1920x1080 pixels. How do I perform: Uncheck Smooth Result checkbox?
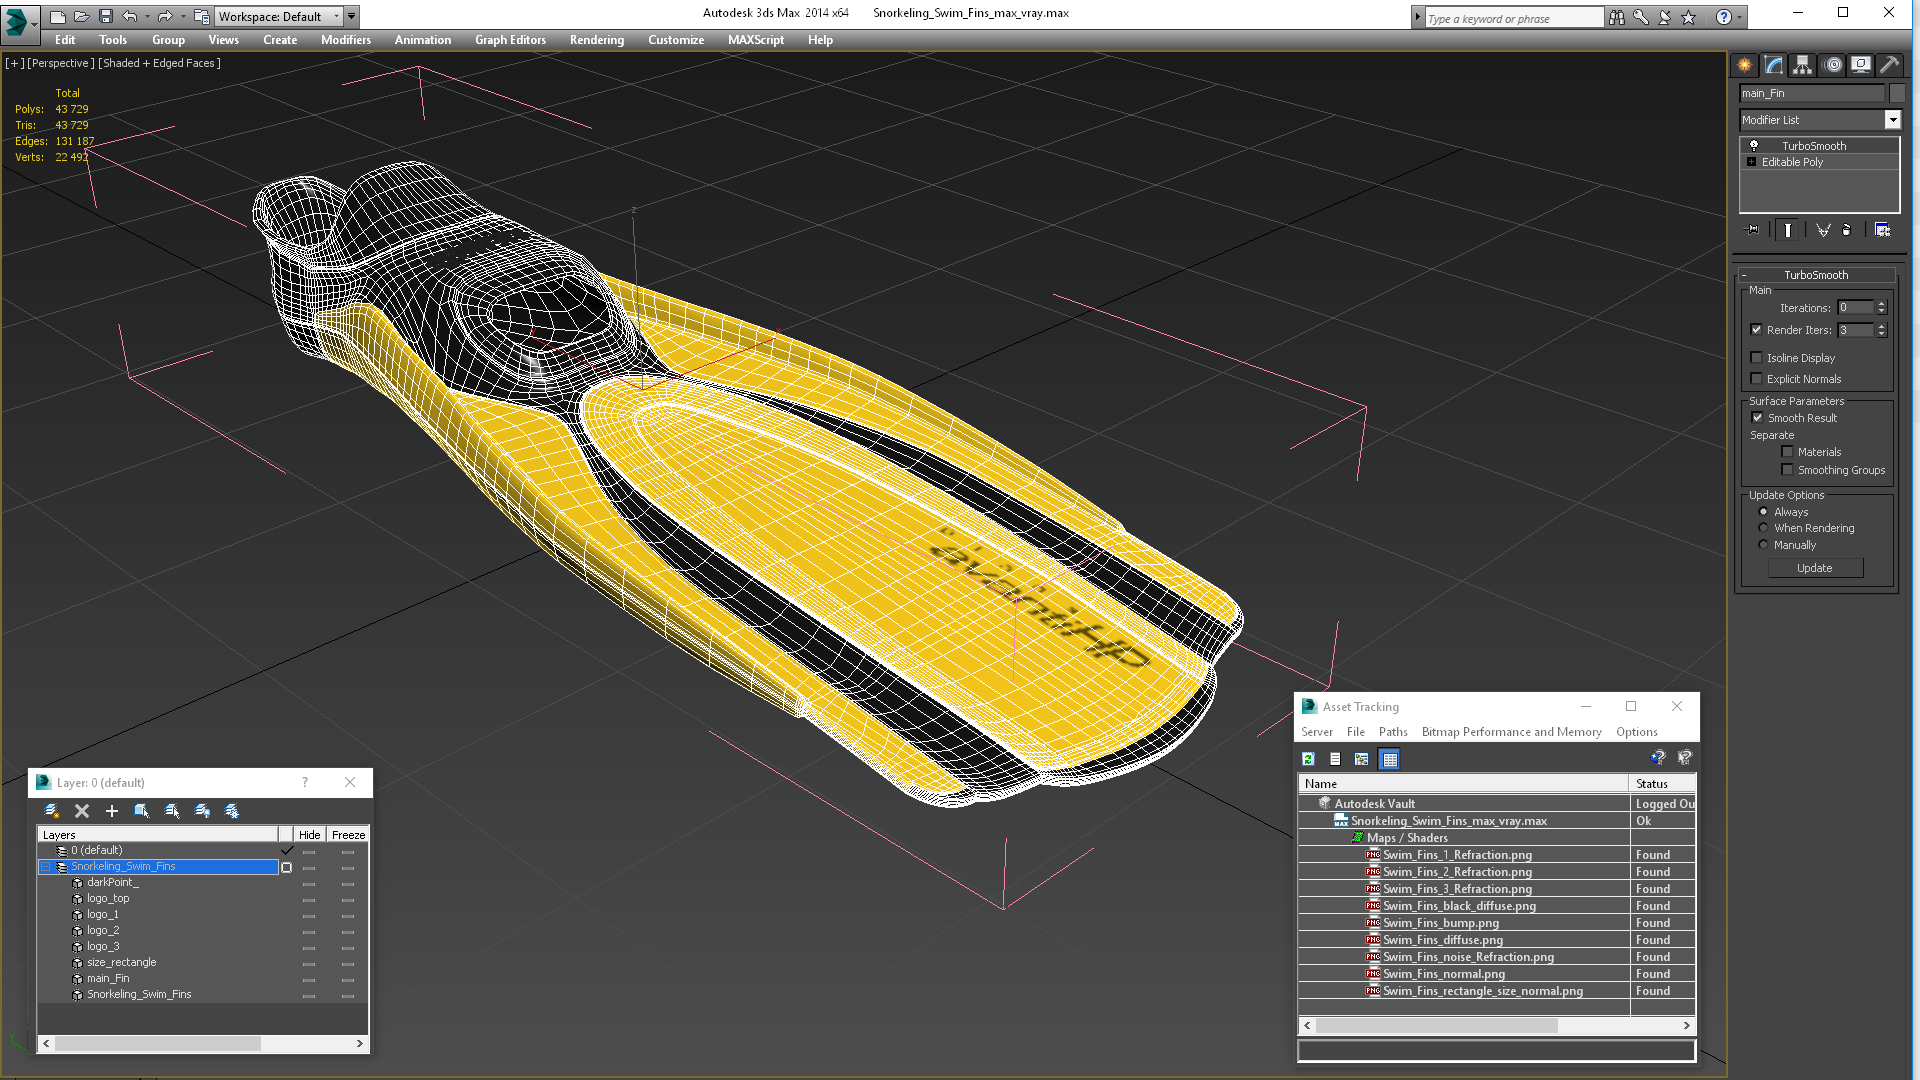coord(1757,418)
